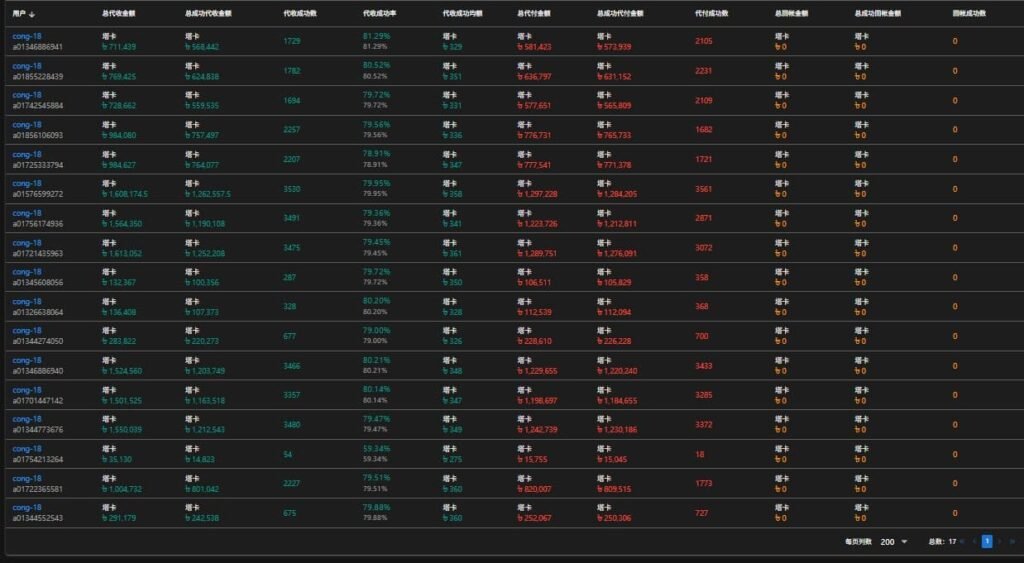This screenshot has height=563, width=1024.
Task: Open cong-18 link for account a01855228439
Action: [27, 66]
